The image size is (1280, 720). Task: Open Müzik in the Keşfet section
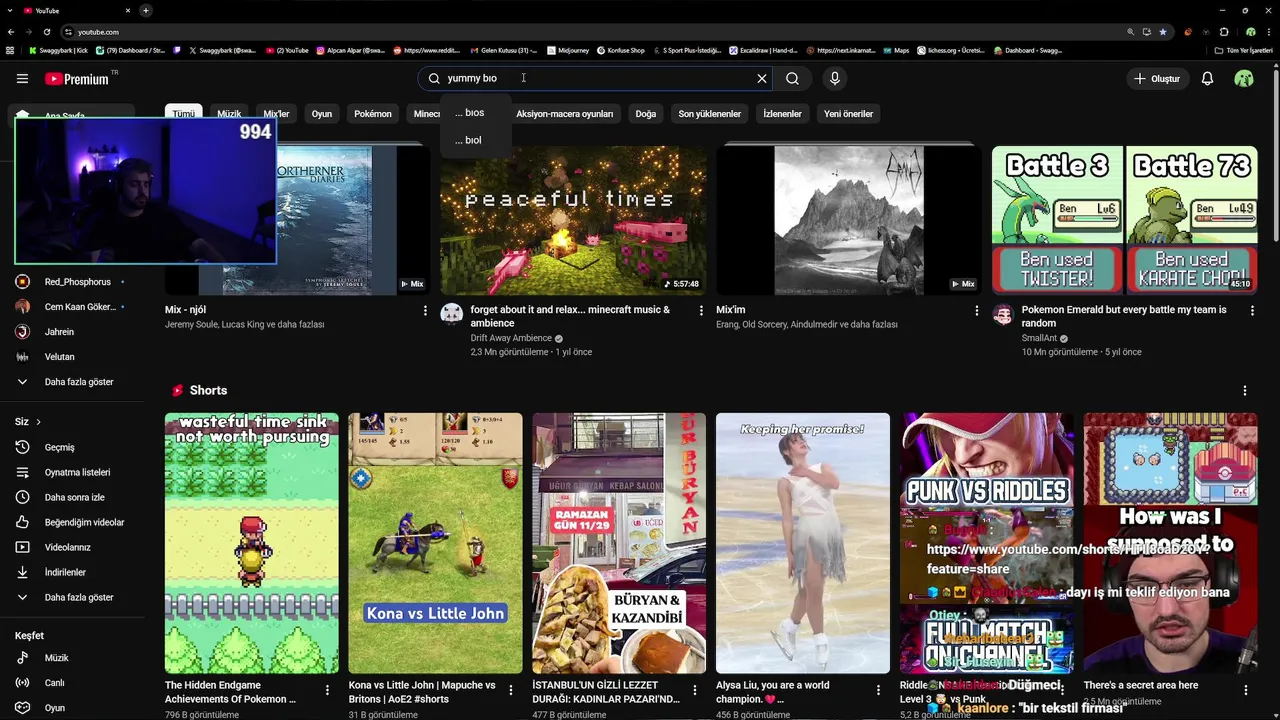pyautogui.click(x=72, y=658)
